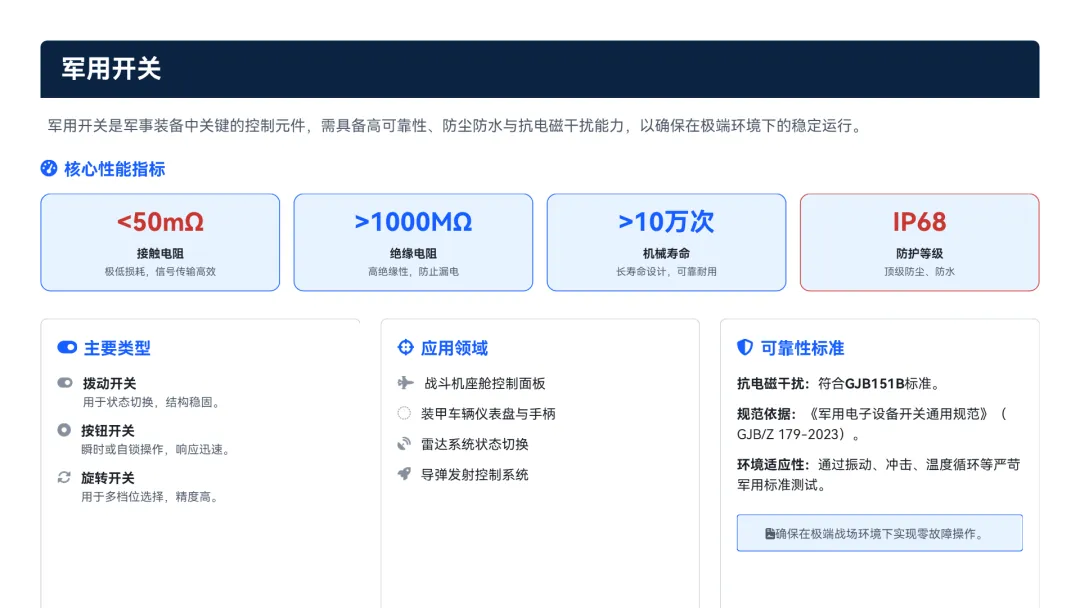Click the toggle switch icon beside 拨动开关

pyautogui.click(x=65, y=383)
